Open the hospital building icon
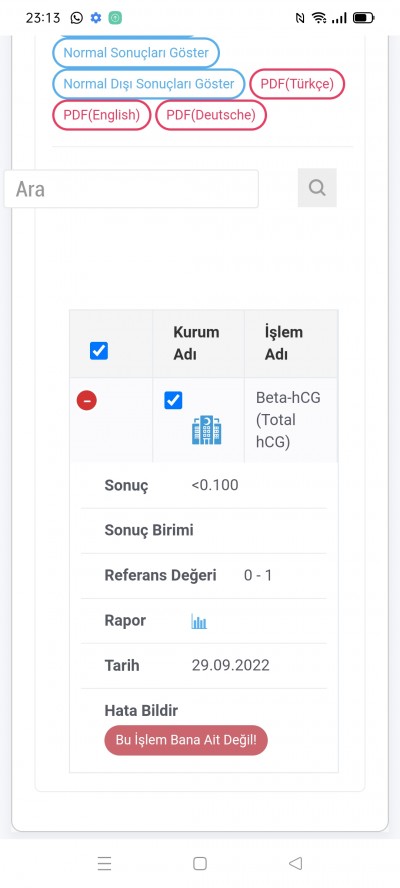 click(206, 430)
